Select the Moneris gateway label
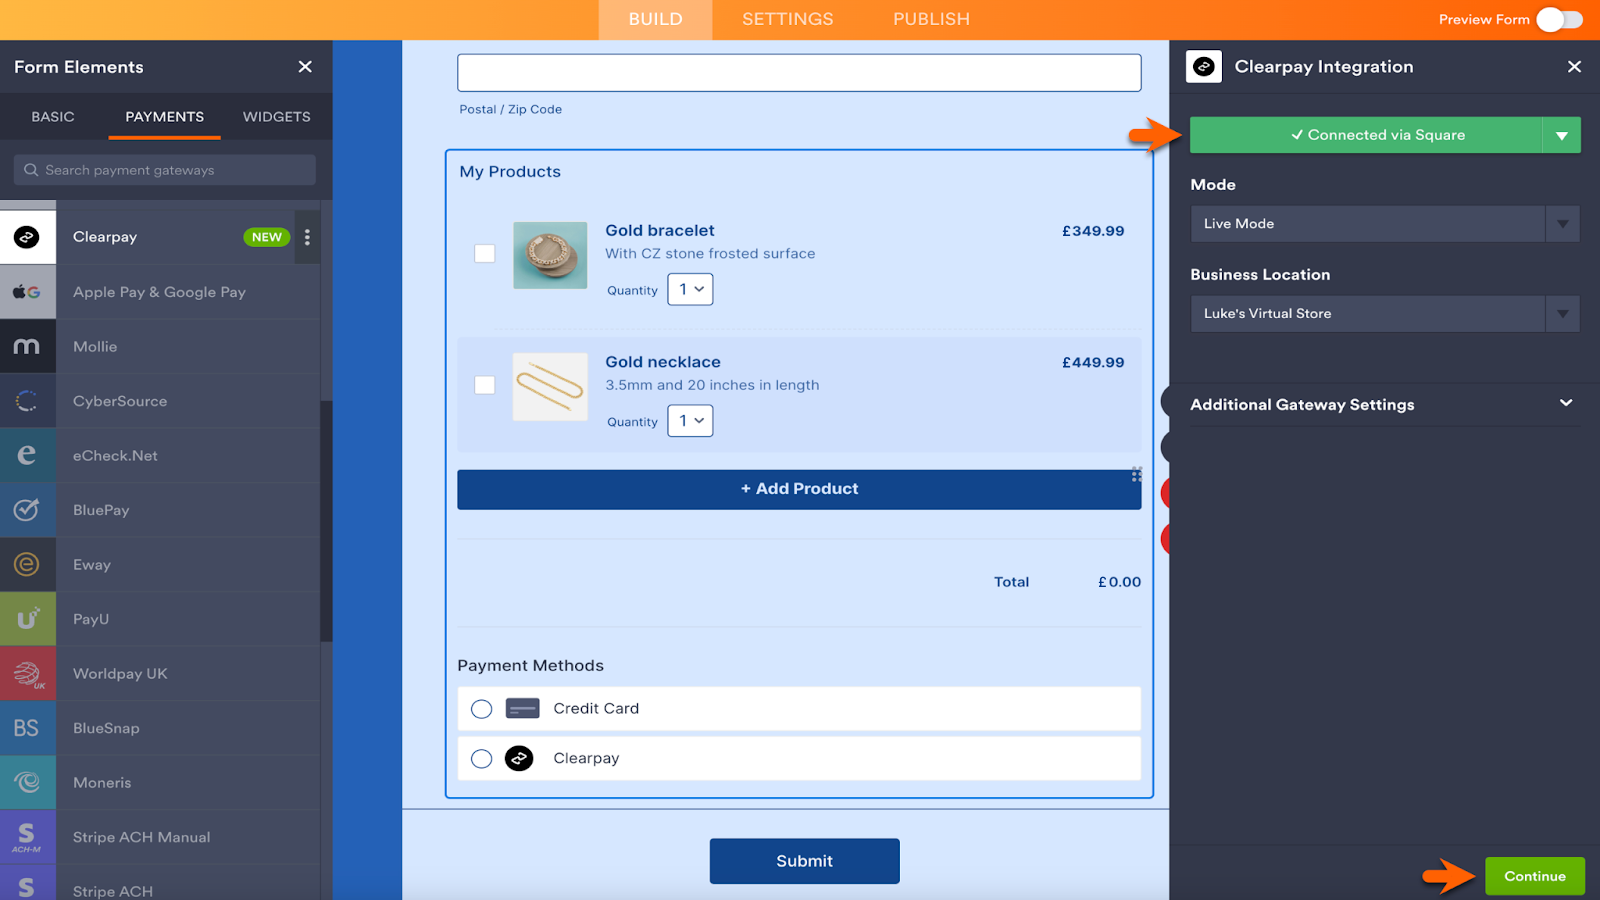 click(102, 783)
